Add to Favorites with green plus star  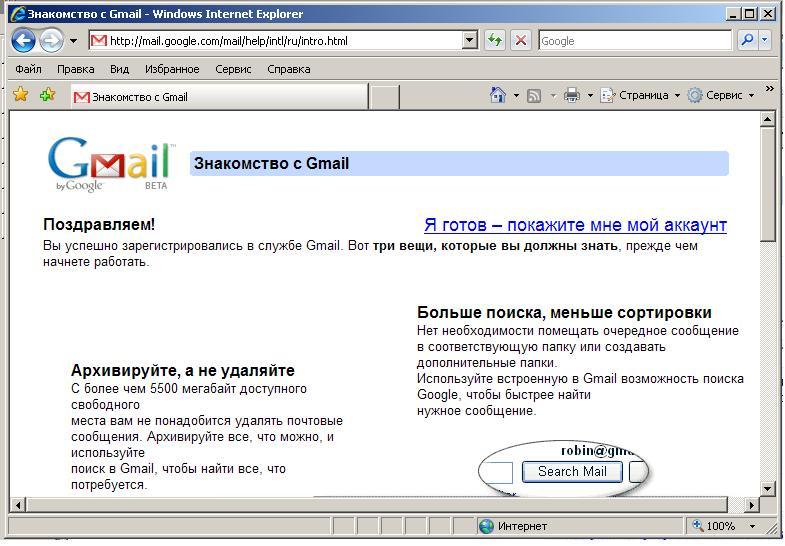tap(48, 94)
